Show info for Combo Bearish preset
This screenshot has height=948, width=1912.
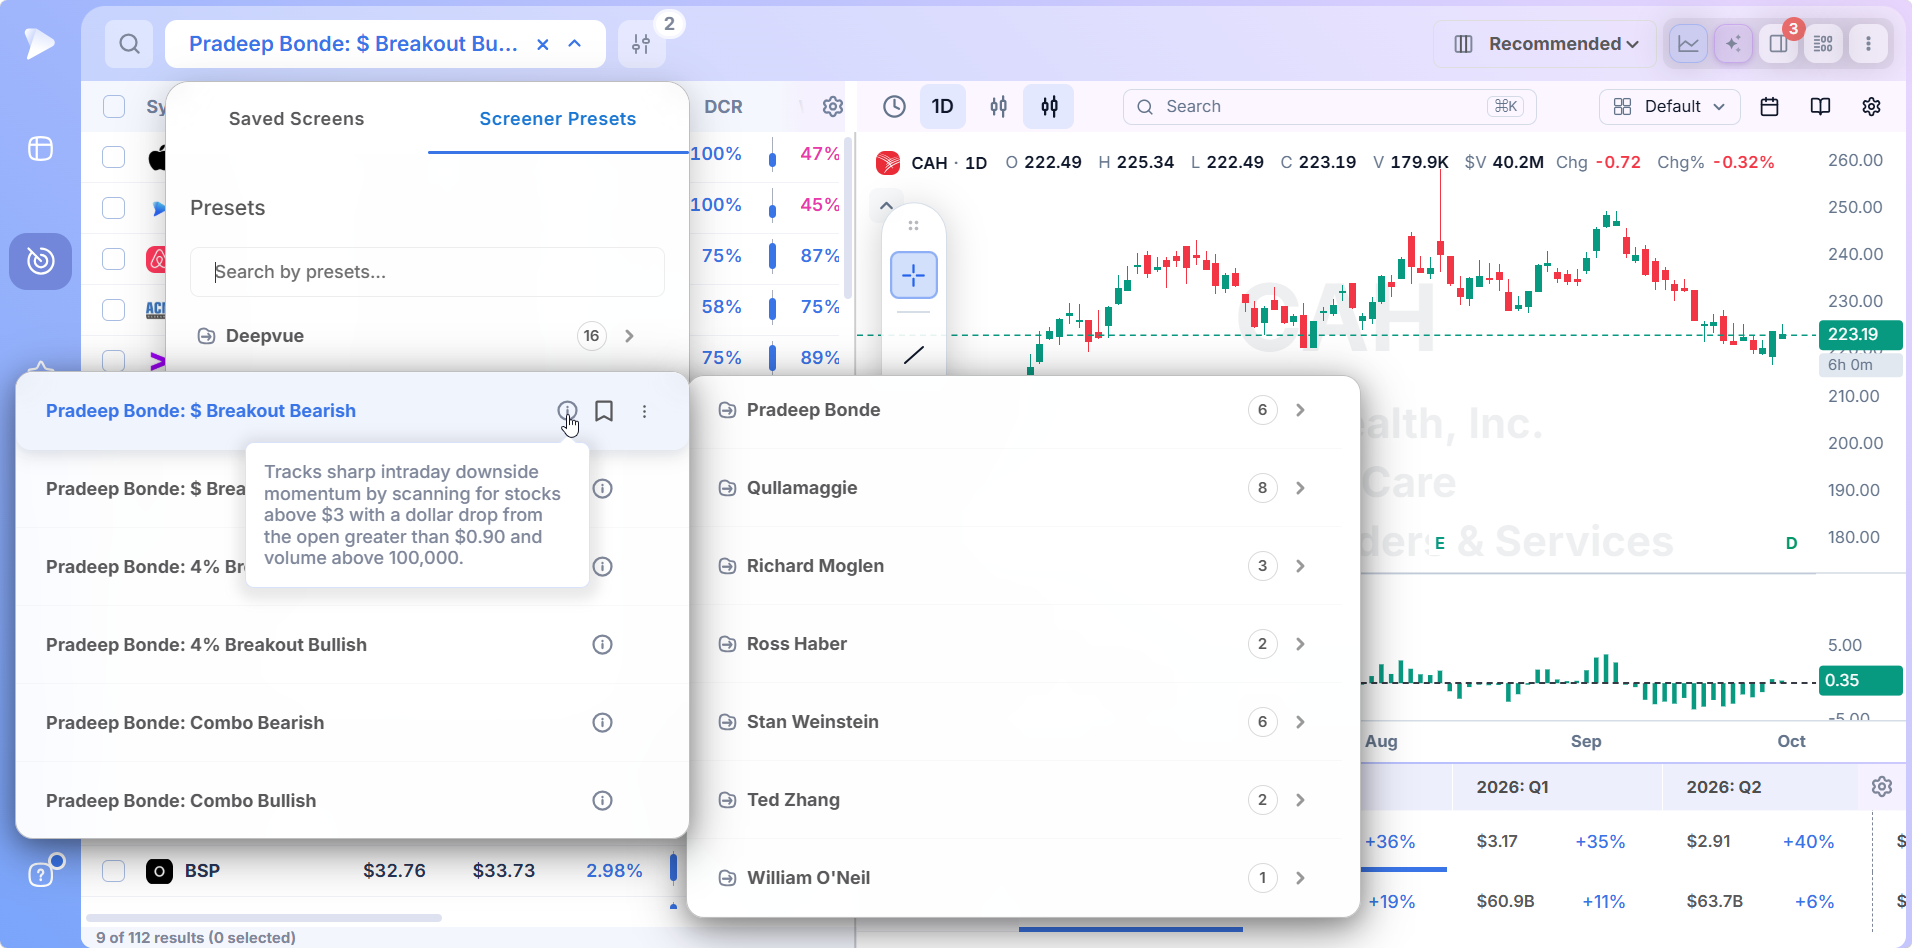(602, 723)
